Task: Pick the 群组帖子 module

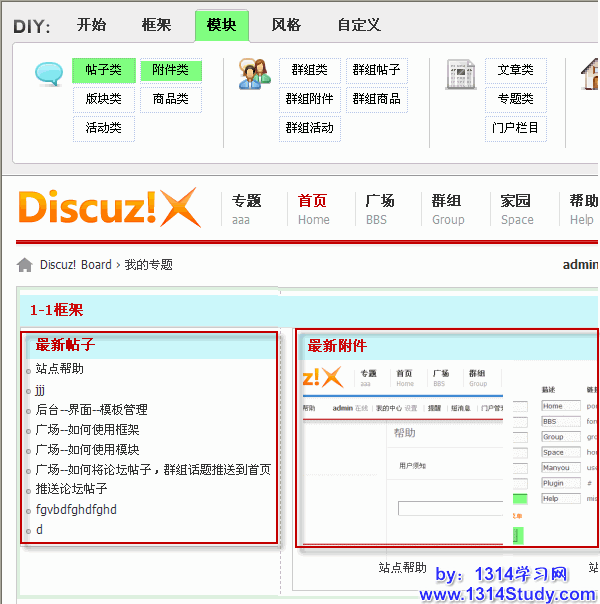Action: (x=377, y=70)
